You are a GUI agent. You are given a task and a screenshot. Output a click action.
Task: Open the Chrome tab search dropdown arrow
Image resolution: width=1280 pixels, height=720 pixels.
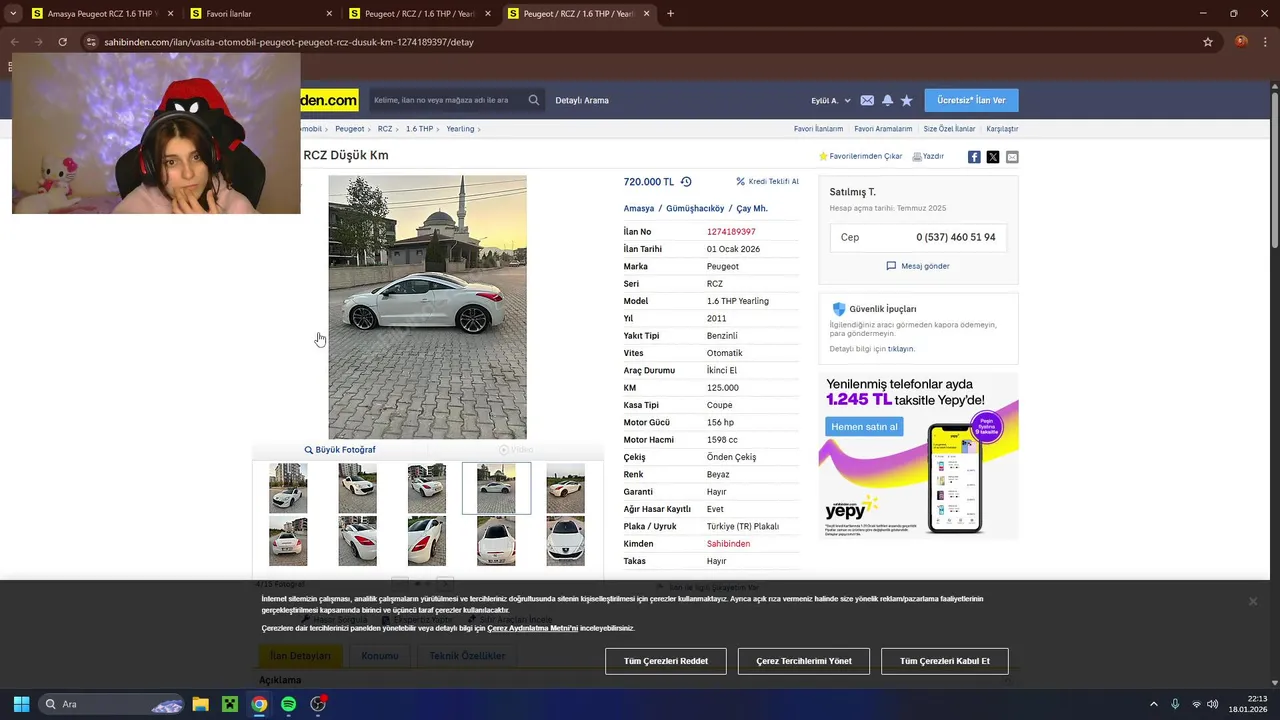tap(13, 14)
